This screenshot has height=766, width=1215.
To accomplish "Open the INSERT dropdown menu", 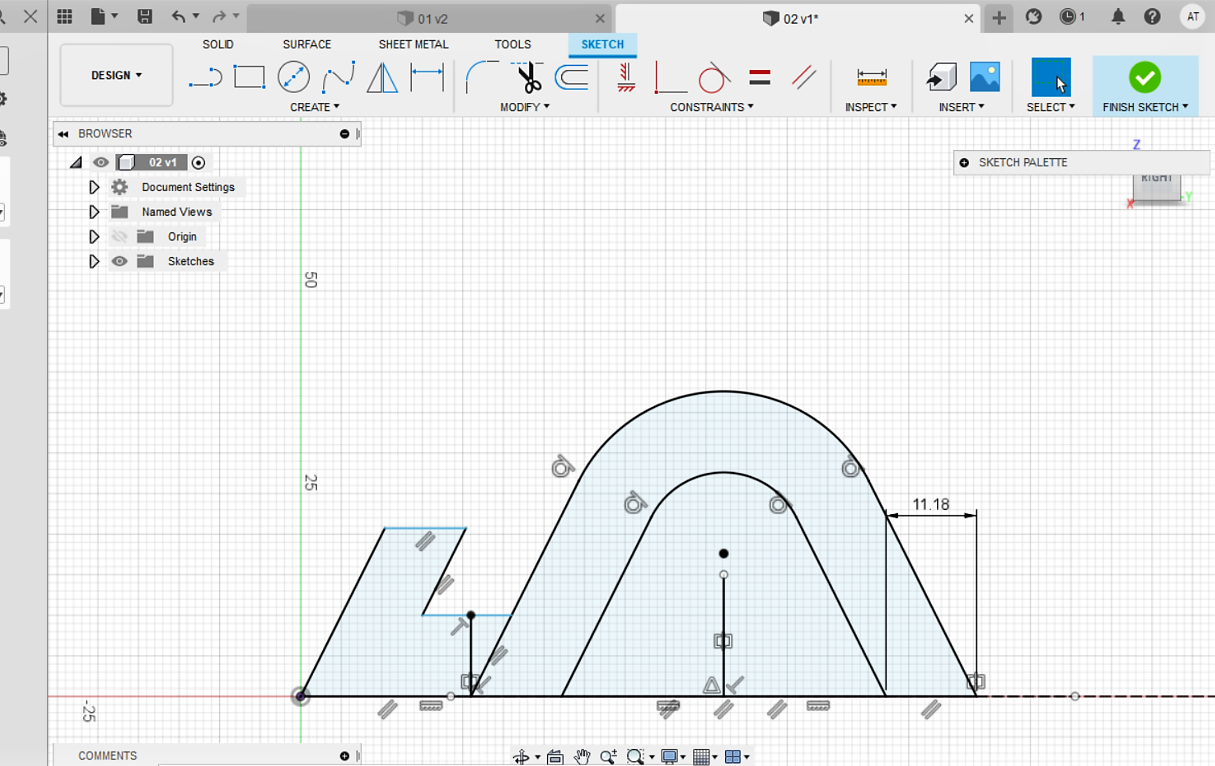I will [961, 107].
